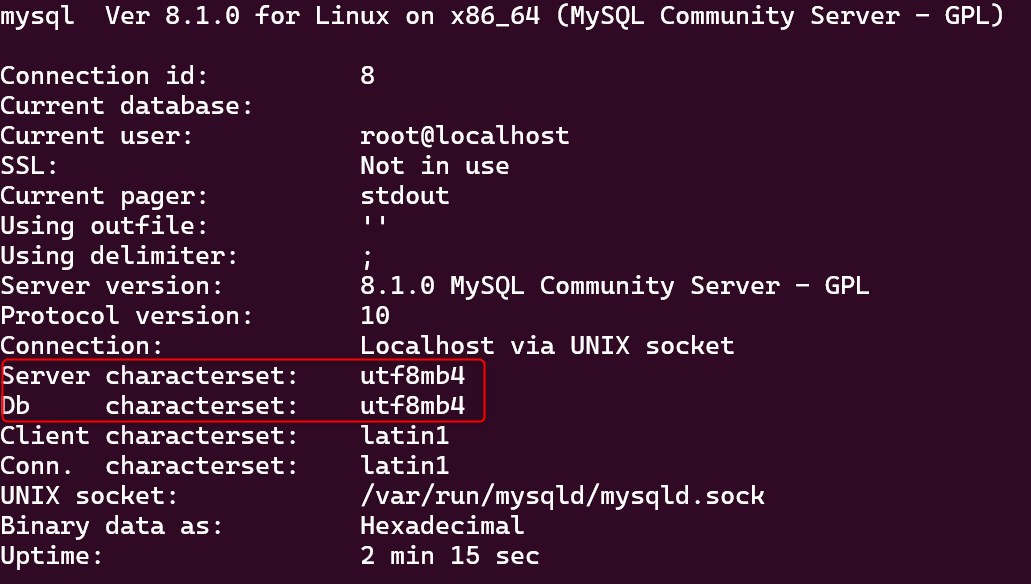The width and height of the screenshot is (1031, 584).
Task: Click the stdout pager value
Action: pos(404,196)
